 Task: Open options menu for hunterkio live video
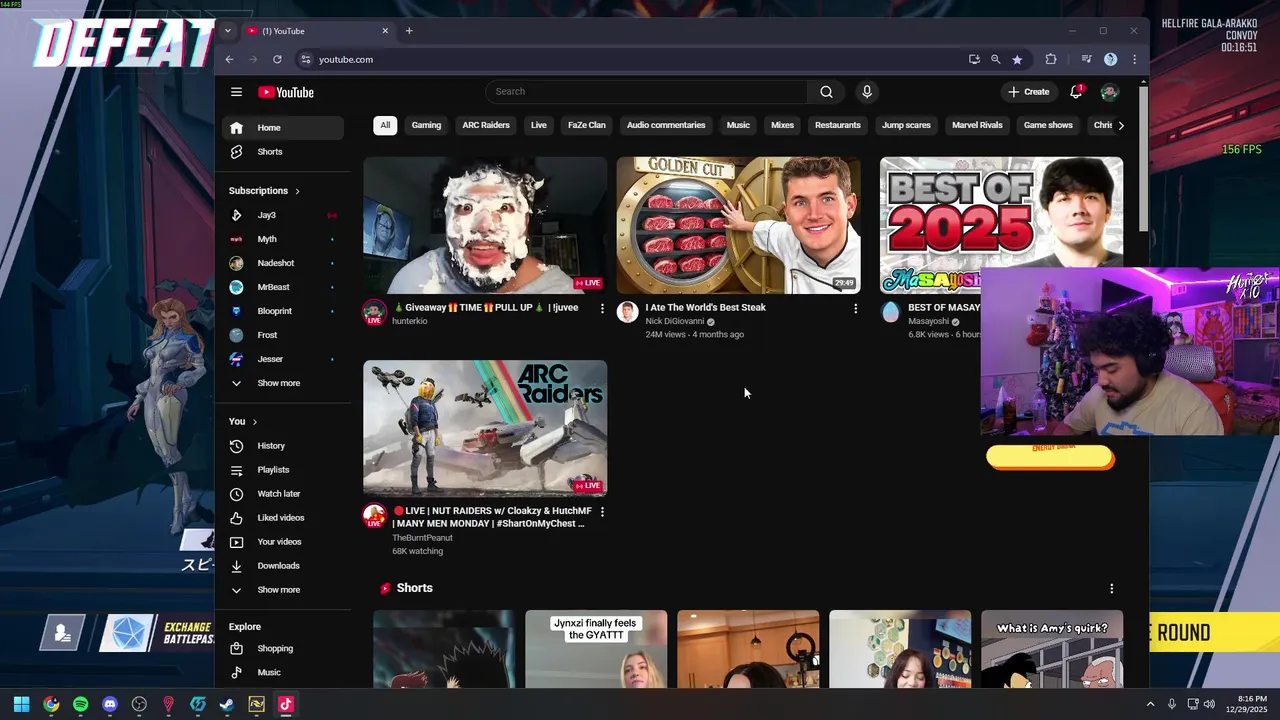click(x=602, y=309)
